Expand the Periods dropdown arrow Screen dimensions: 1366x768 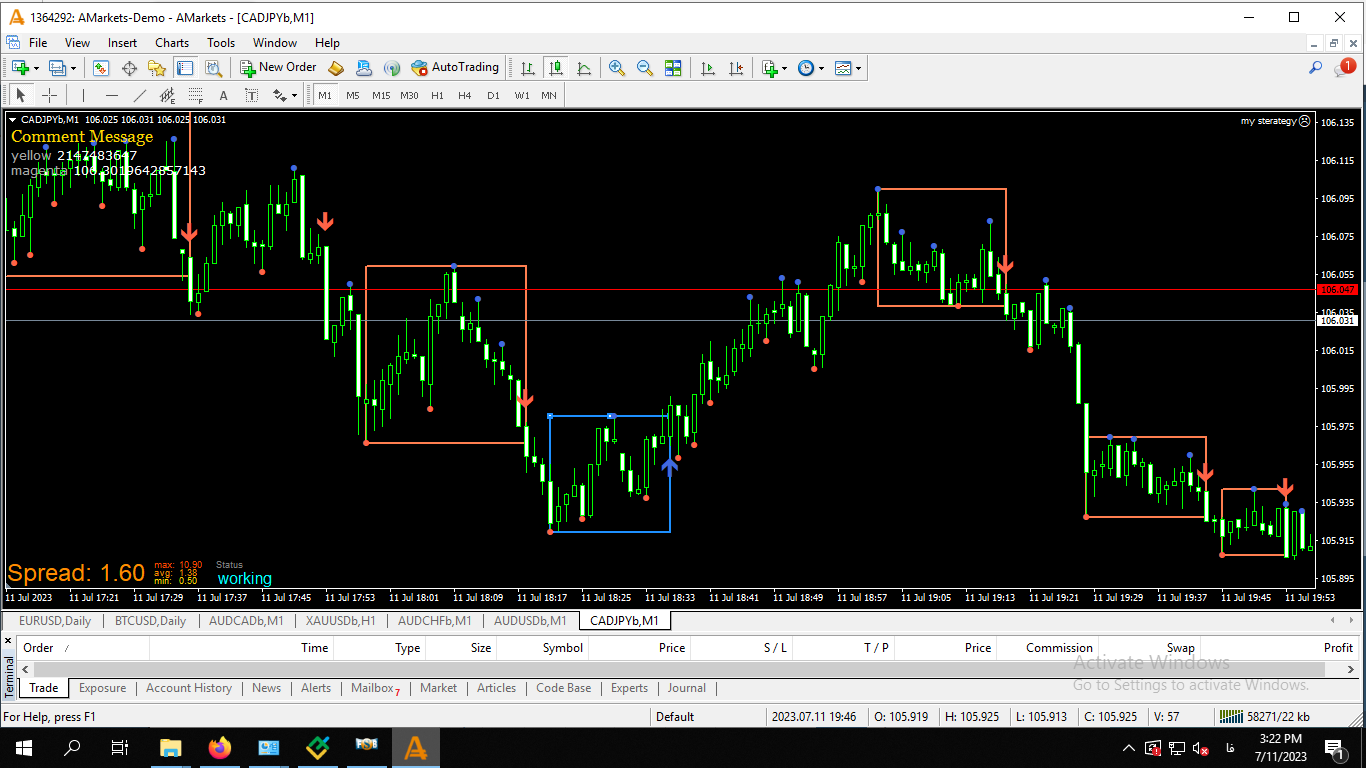pos(822,68)
